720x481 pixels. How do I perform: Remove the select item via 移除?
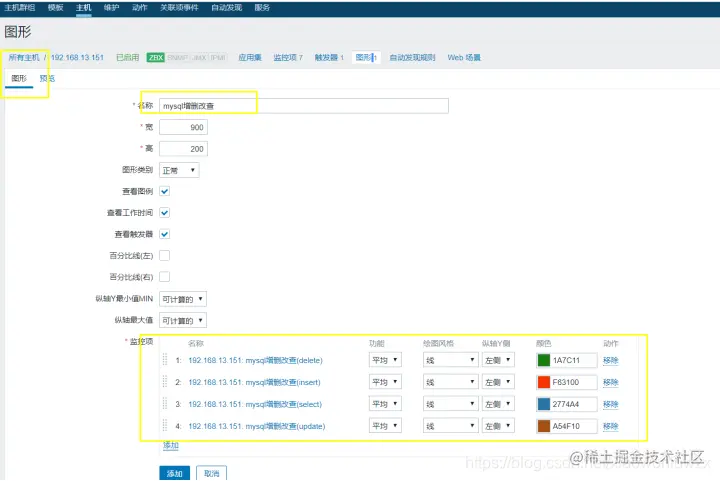(x=611, y=404)
